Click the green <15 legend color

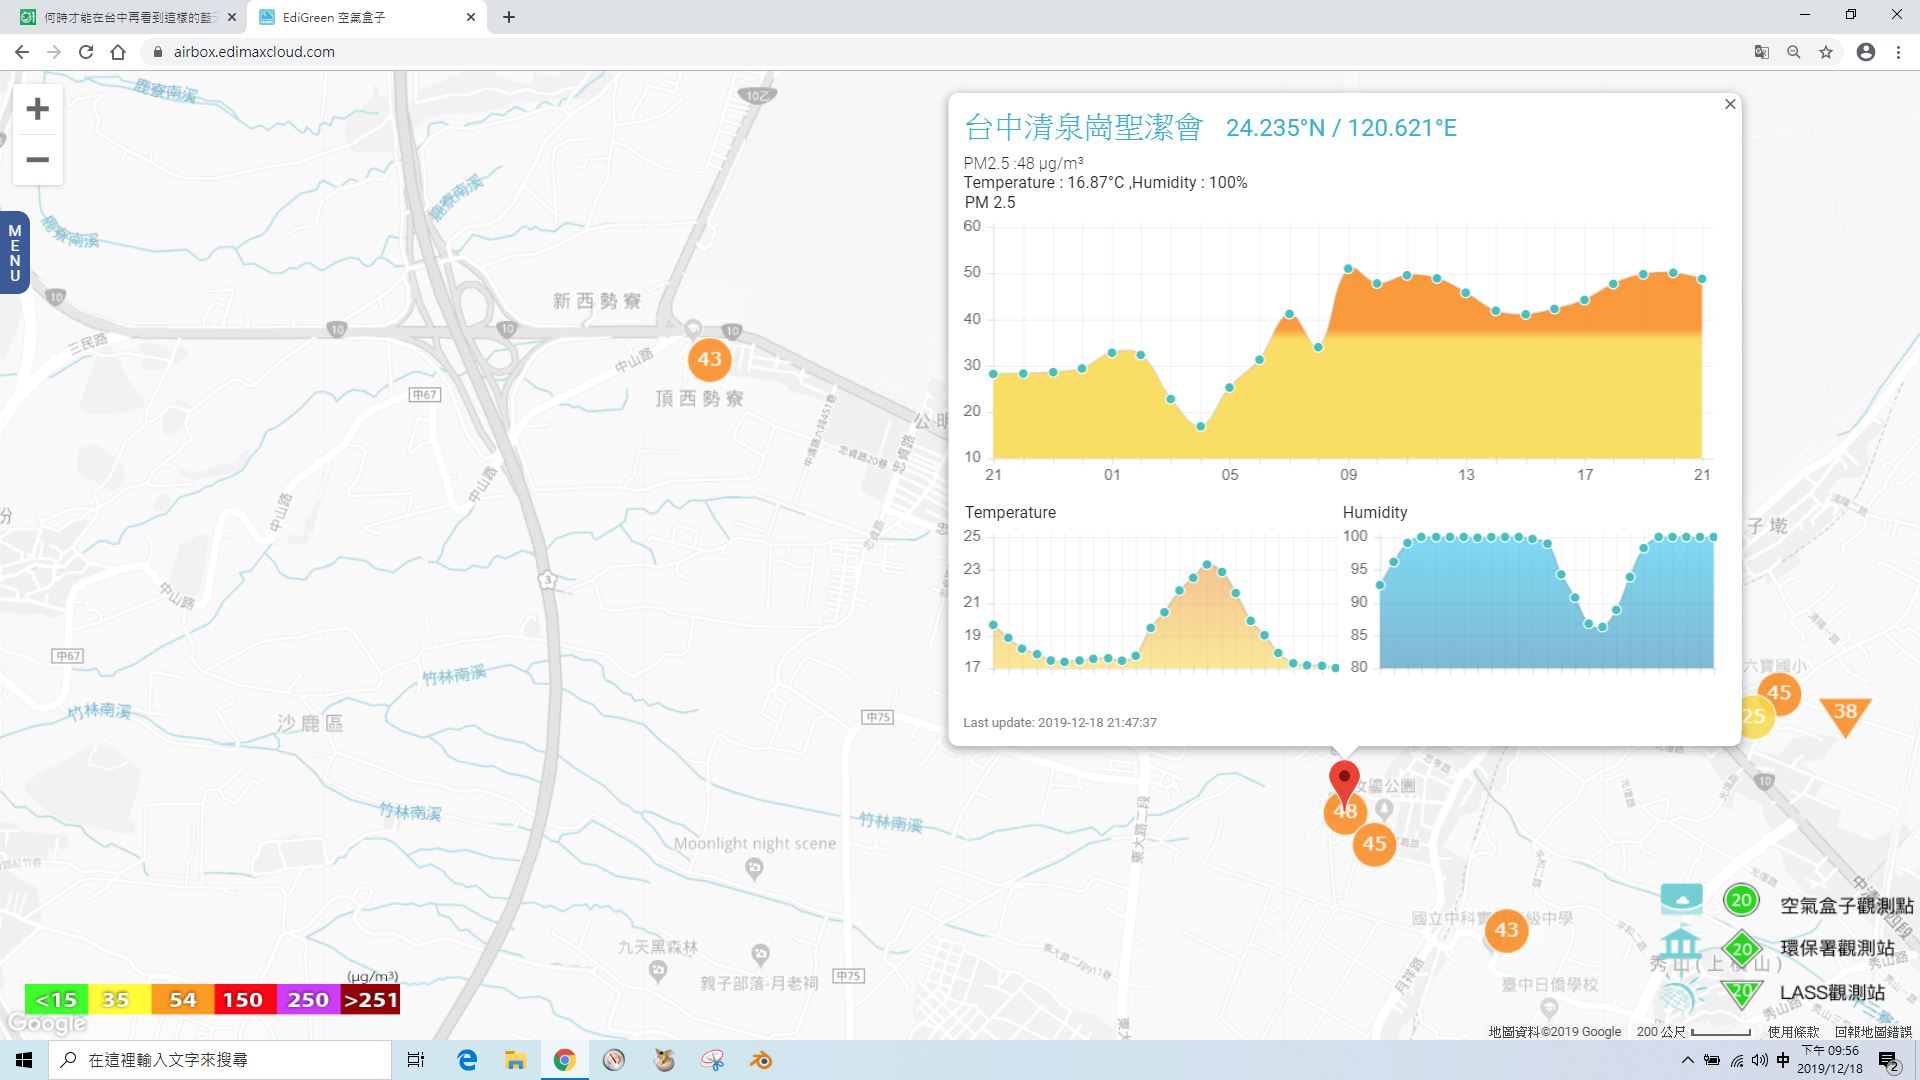tap(56, 1000)
